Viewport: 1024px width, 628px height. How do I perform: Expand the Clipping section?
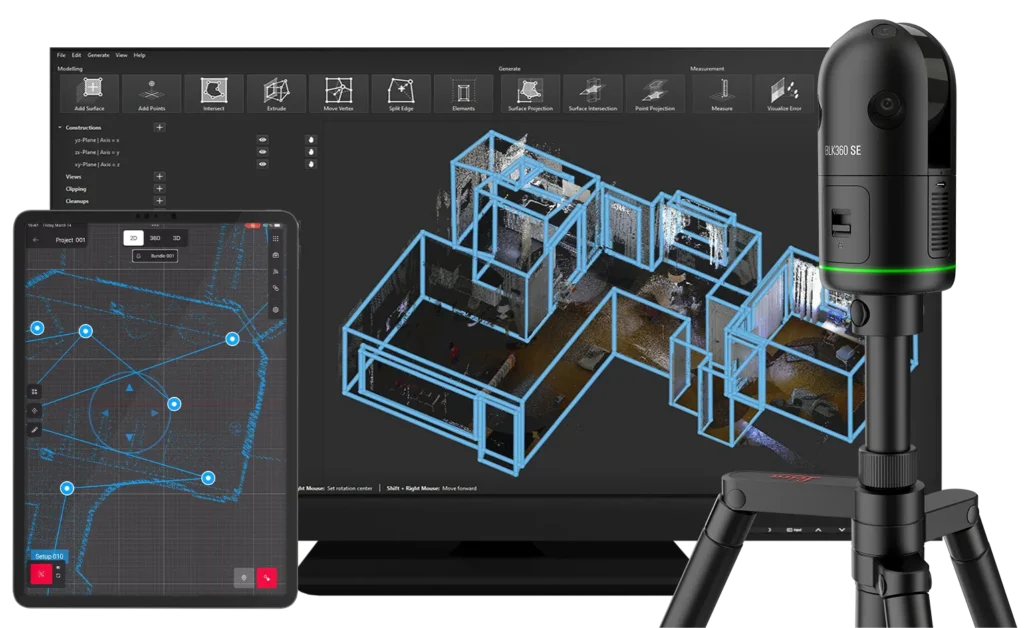[159, 188]
